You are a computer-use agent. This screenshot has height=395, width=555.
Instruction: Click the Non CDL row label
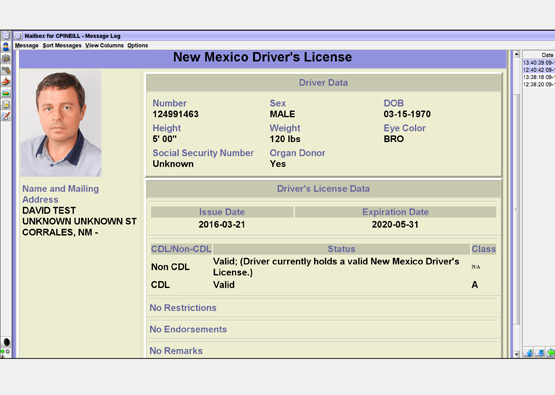click(170, 267)
